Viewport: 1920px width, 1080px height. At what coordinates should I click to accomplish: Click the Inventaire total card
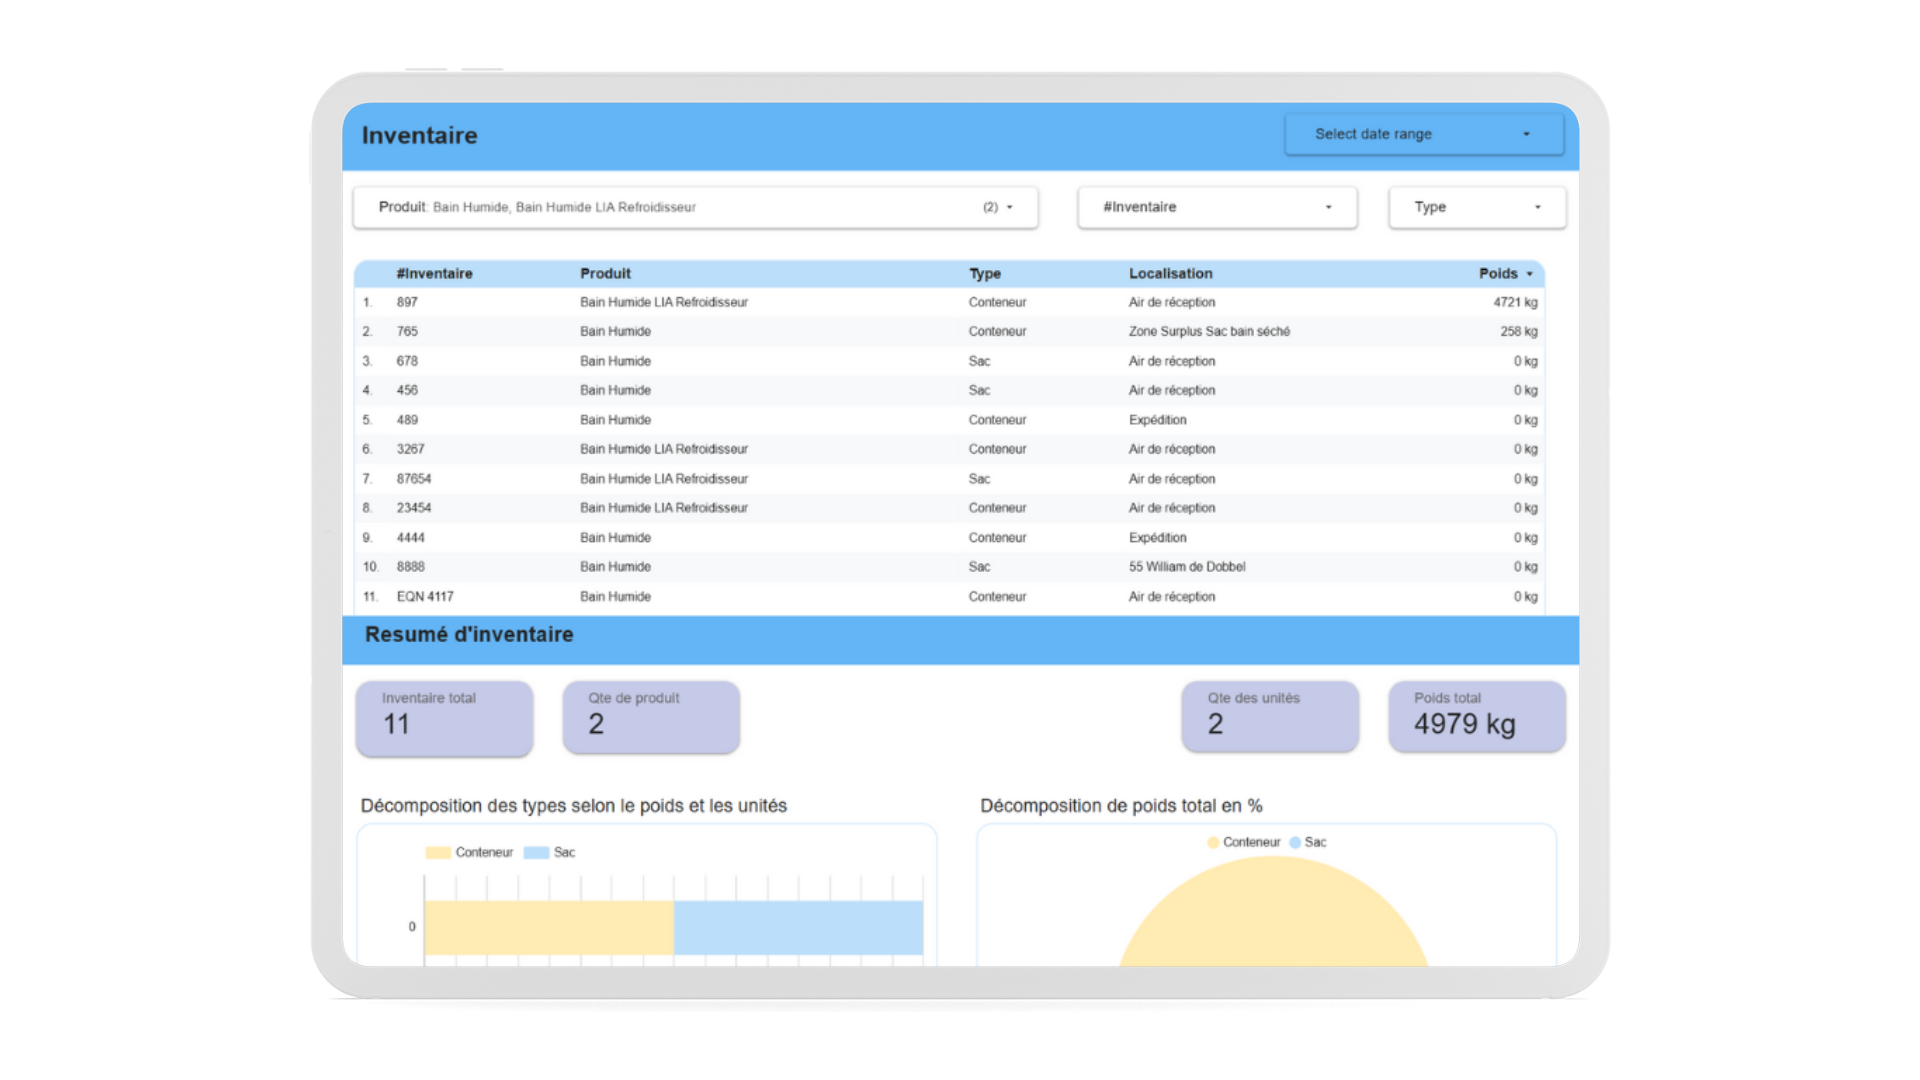[444, 717]
